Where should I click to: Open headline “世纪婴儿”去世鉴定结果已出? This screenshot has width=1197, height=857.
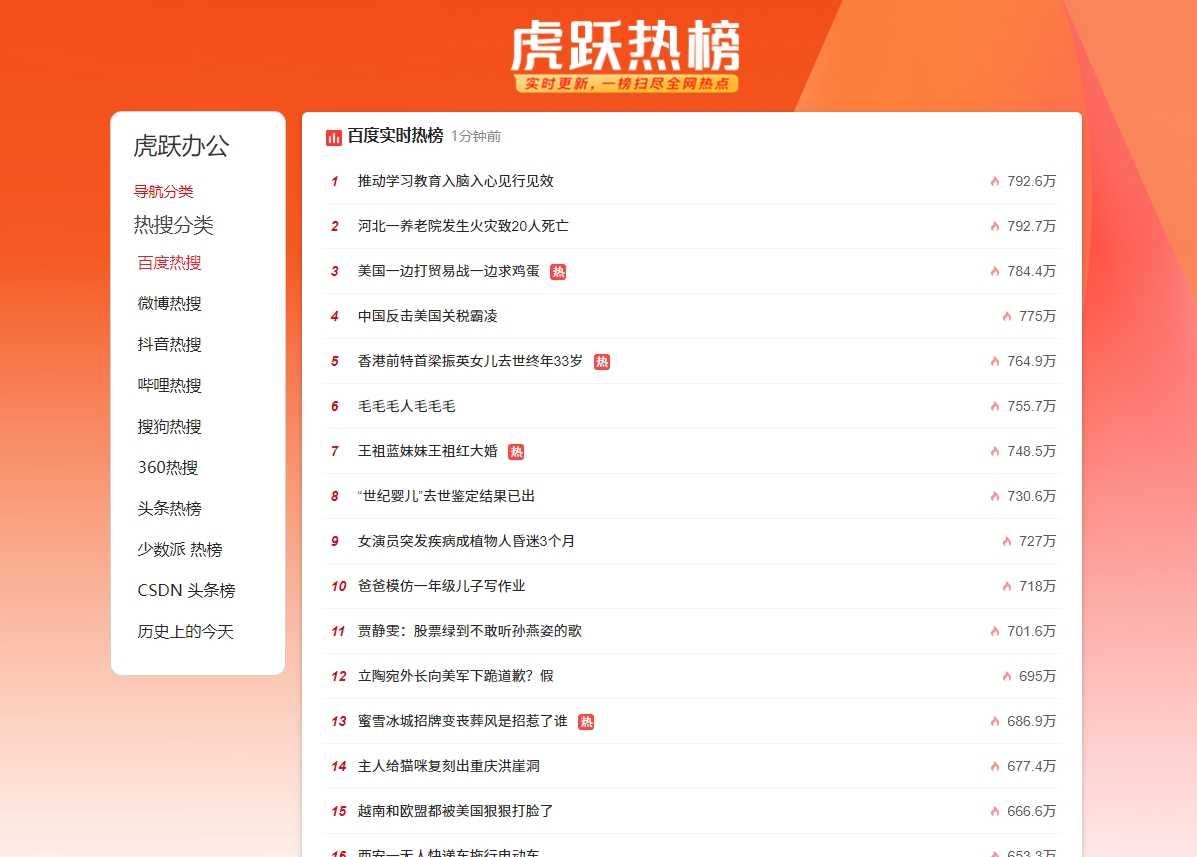point(446,497)
